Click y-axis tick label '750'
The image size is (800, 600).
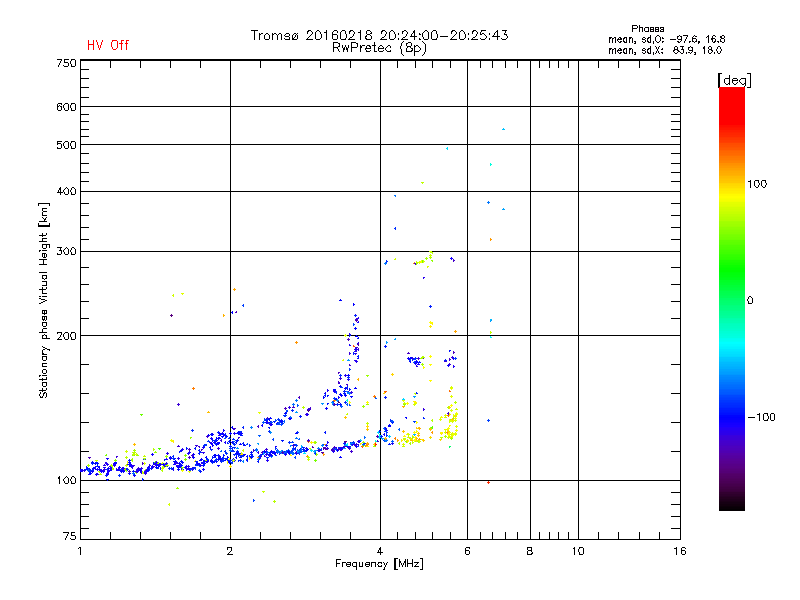pos(66,63)
